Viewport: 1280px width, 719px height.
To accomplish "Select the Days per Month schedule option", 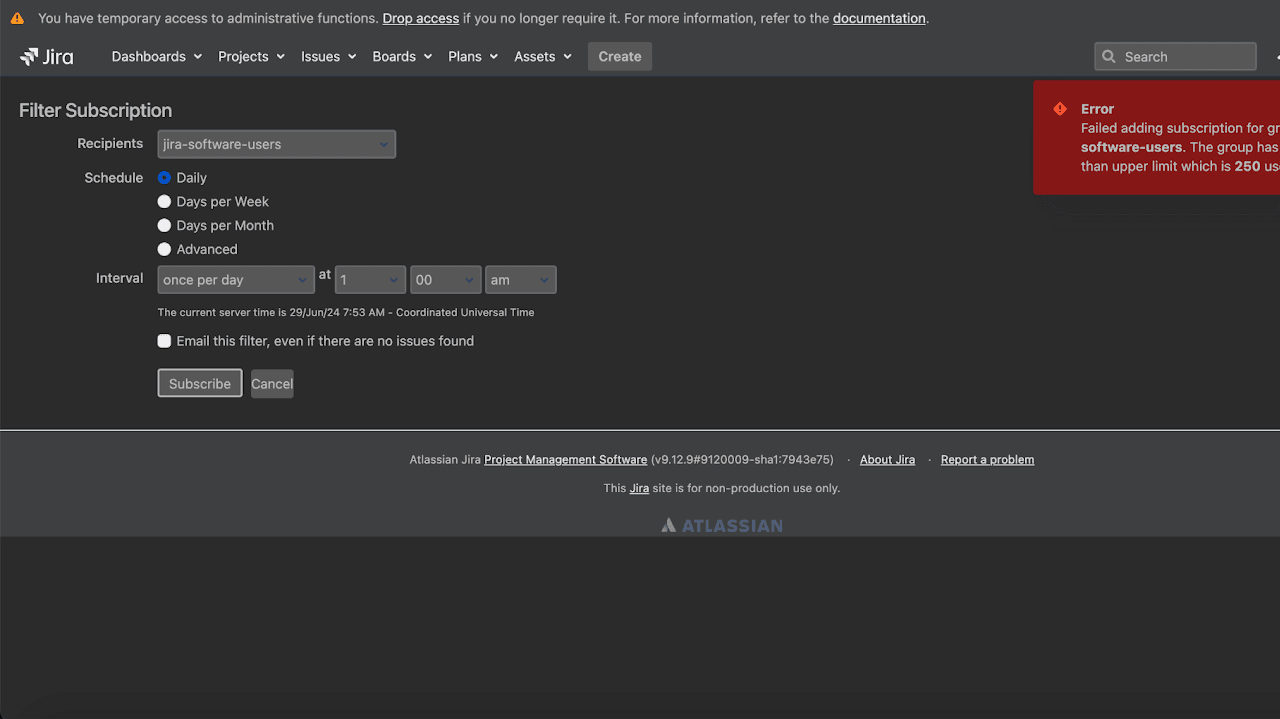I will (164, 225).
